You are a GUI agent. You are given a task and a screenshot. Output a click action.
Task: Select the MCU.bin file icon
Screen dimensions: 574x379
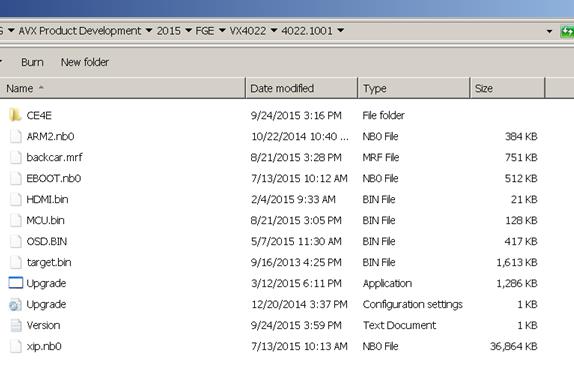coord(15,220)
